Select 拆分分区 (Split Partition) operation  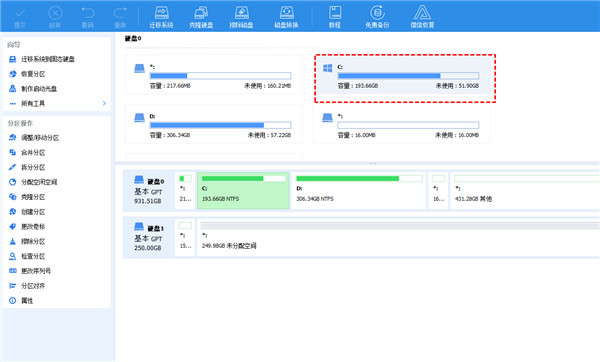pyautogui.click(x=27, y=167)
